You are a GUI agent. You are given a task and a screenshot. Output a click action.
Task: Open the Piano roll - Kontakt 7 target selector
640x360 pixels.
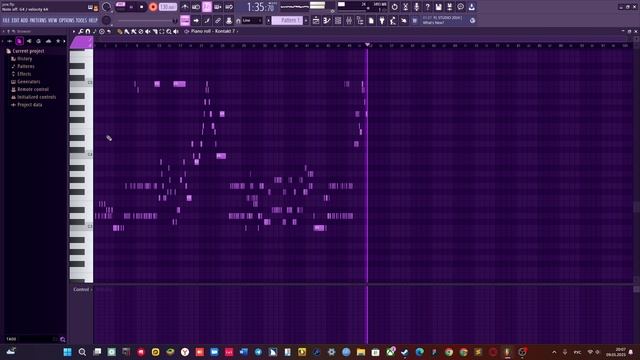[213, 31]
